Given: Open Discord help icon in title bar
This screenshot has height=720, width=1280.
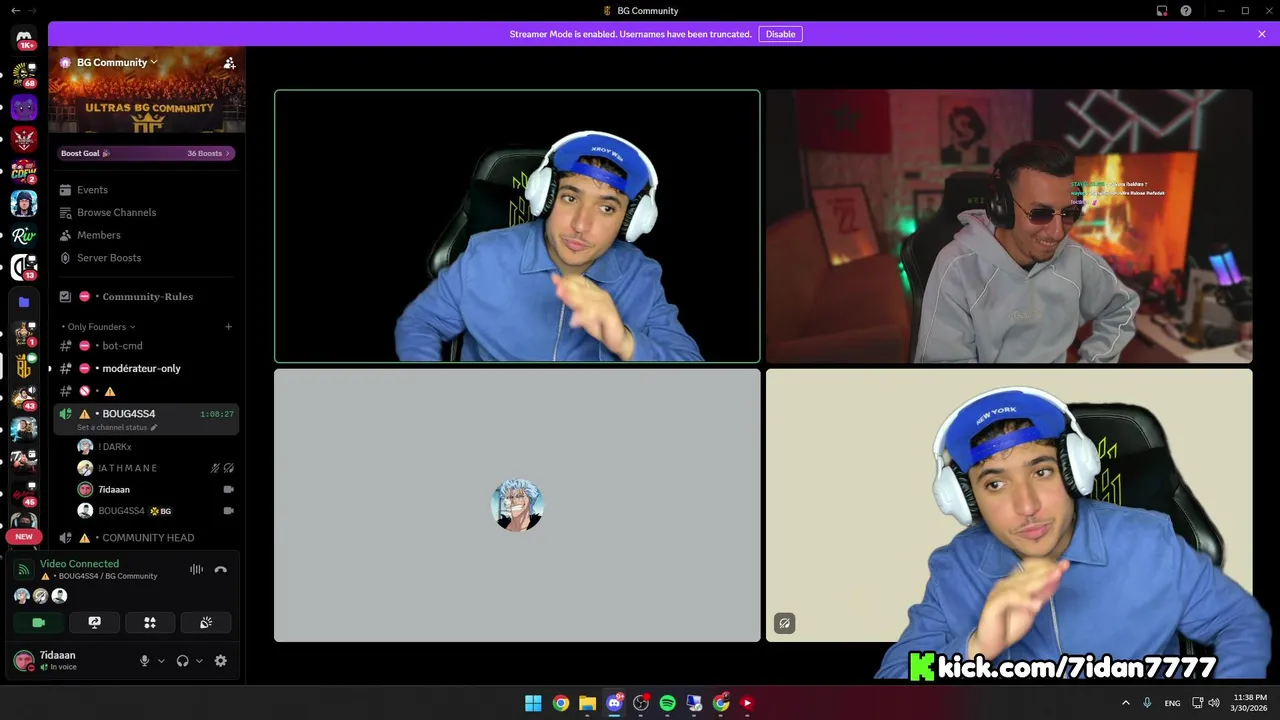Looking at the screenshot, I should tap(1186, 11).
